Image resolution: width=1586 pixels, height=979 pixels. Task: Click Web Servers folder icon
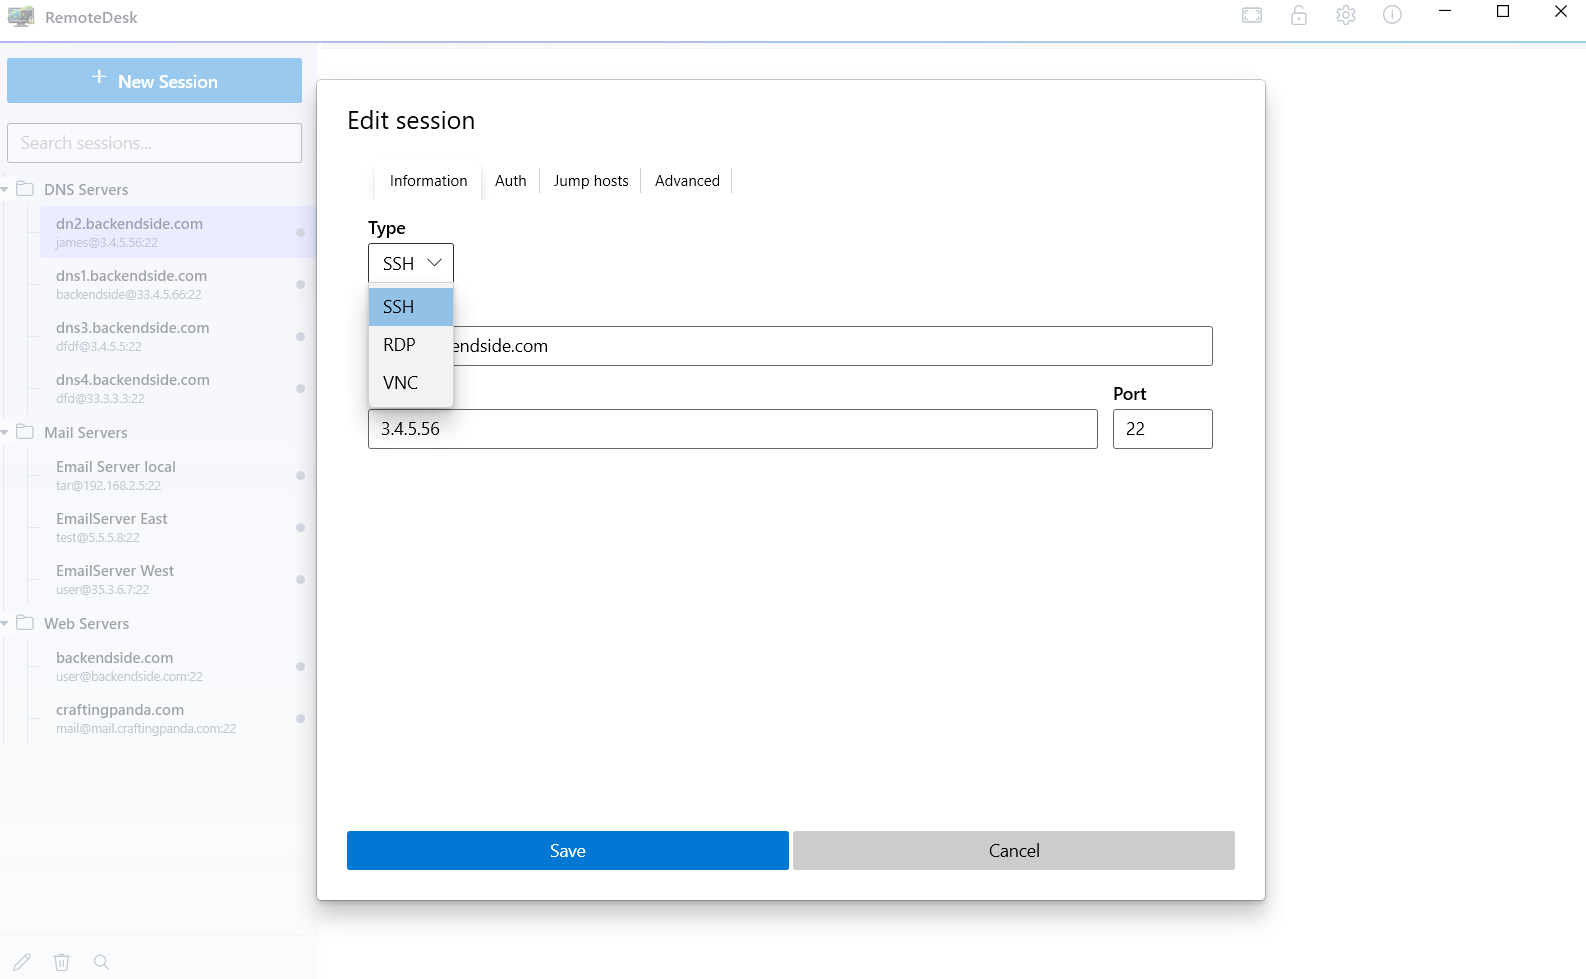click(25, 623)
